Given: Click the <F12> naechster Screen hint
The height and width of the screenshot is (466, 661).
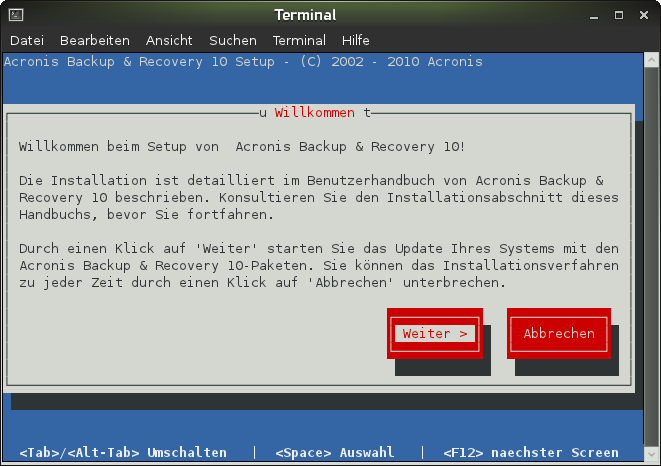Looking at the screenshot, I should point(531,453).
